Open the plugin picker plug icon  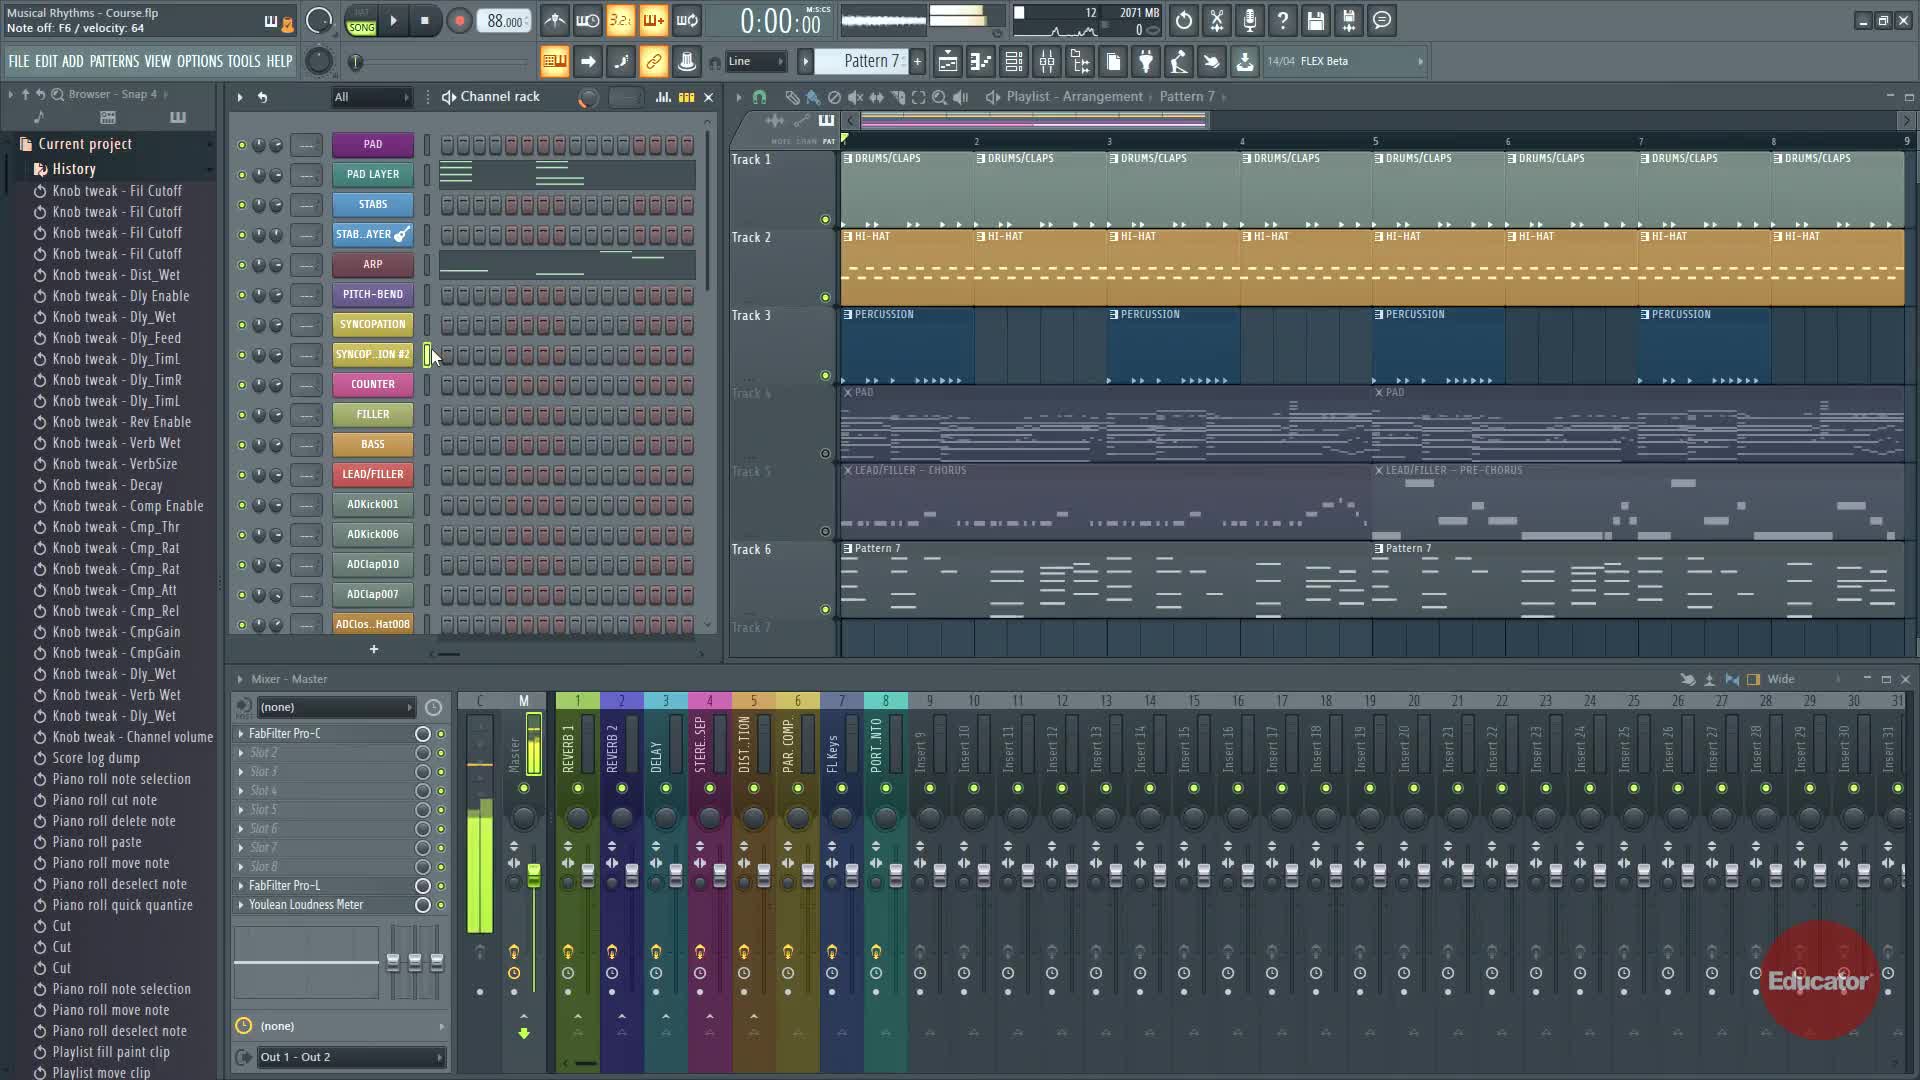click(1146, 62)
